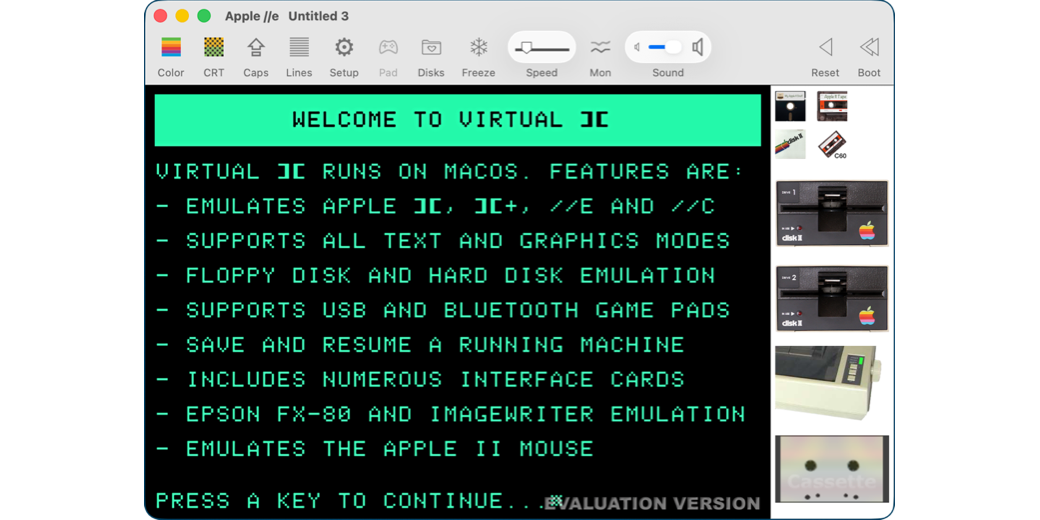Click the 'Apple //e' title text

[x=250, y=16]
